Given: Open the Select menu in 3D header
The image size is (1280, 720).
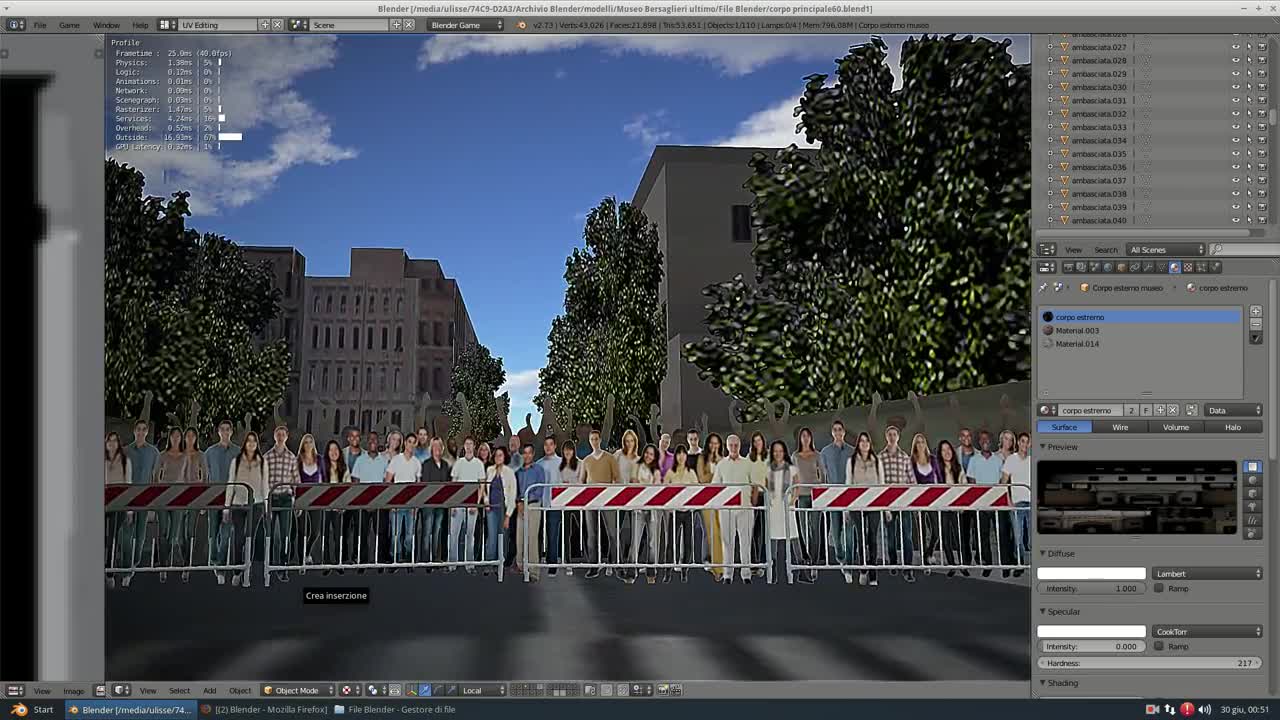Looking at the screenshot, I should click(179, 690).
